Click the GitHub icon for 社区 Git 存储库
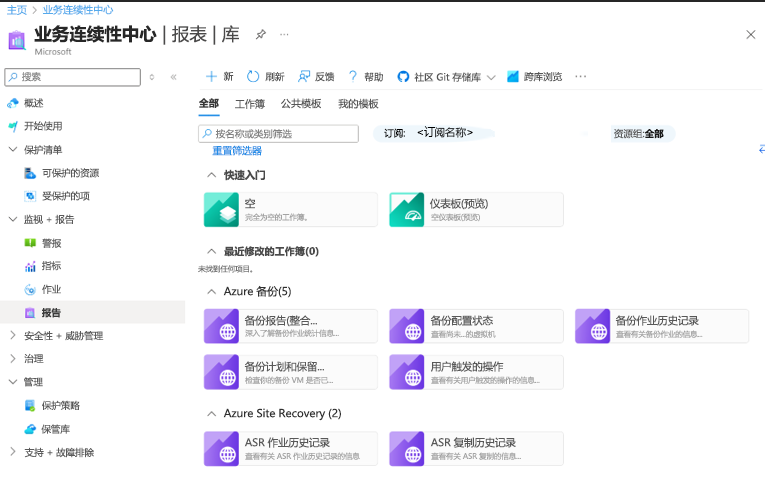Screen dimensions: 765x496 pyautogui.click(x=403, y=77)
